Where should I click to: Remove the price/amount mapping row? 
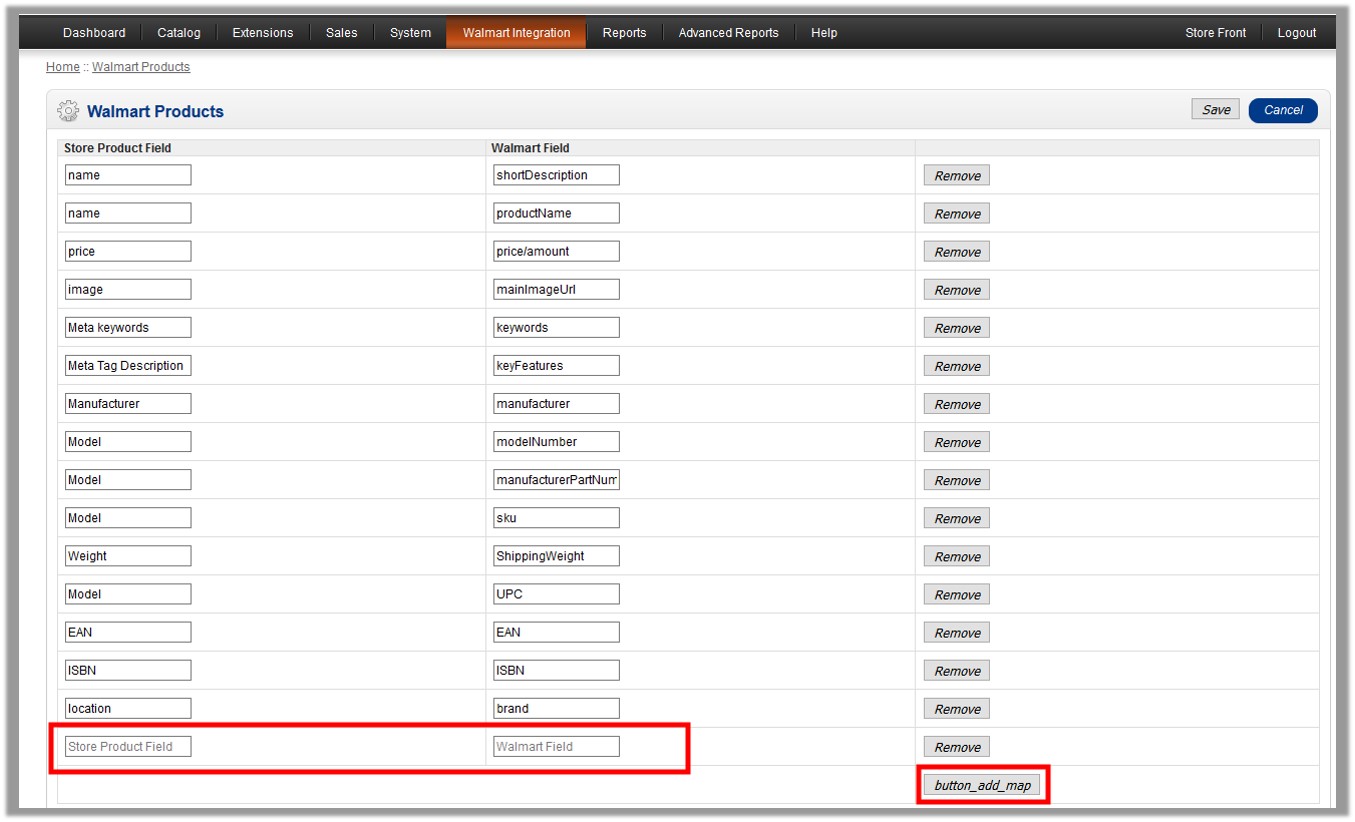point(957,252)
